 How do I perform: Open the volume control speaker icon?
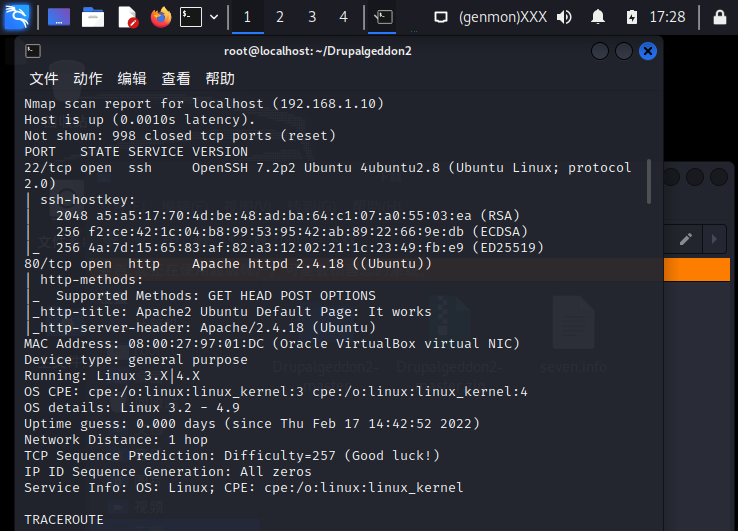(x=564, y=17)
